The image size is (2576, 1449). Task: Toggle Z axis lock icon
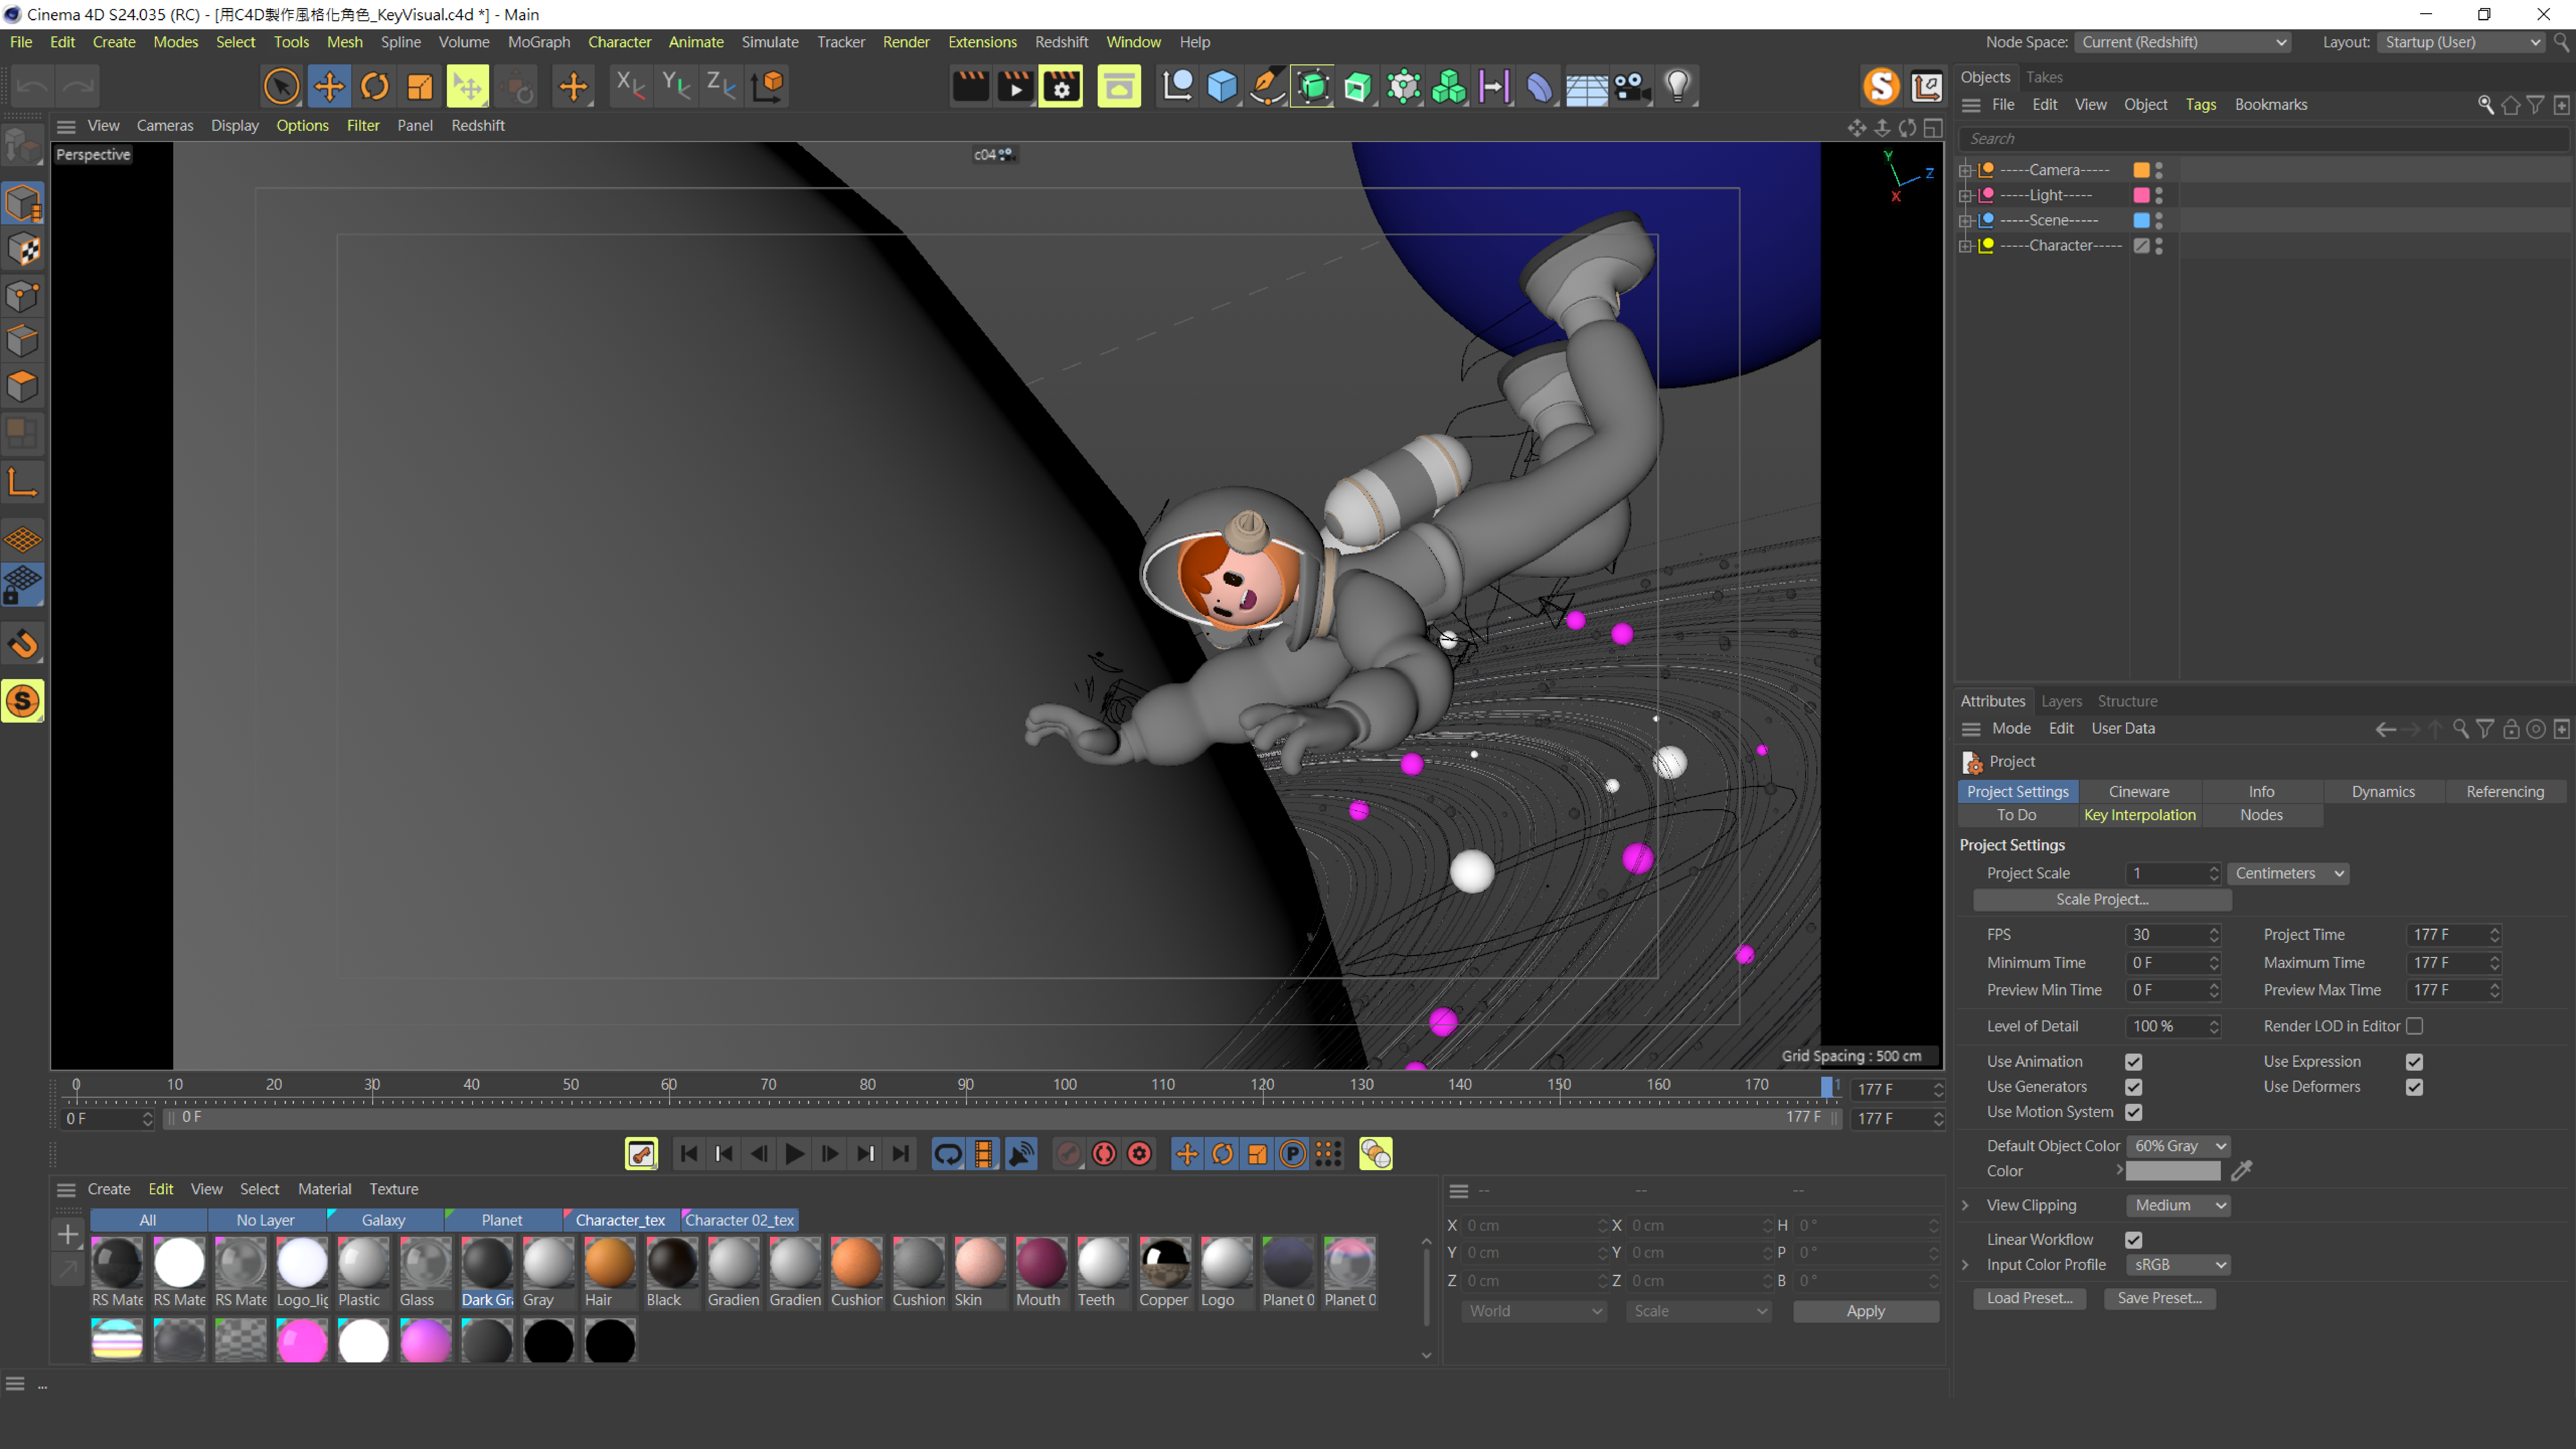coord(721,86)
